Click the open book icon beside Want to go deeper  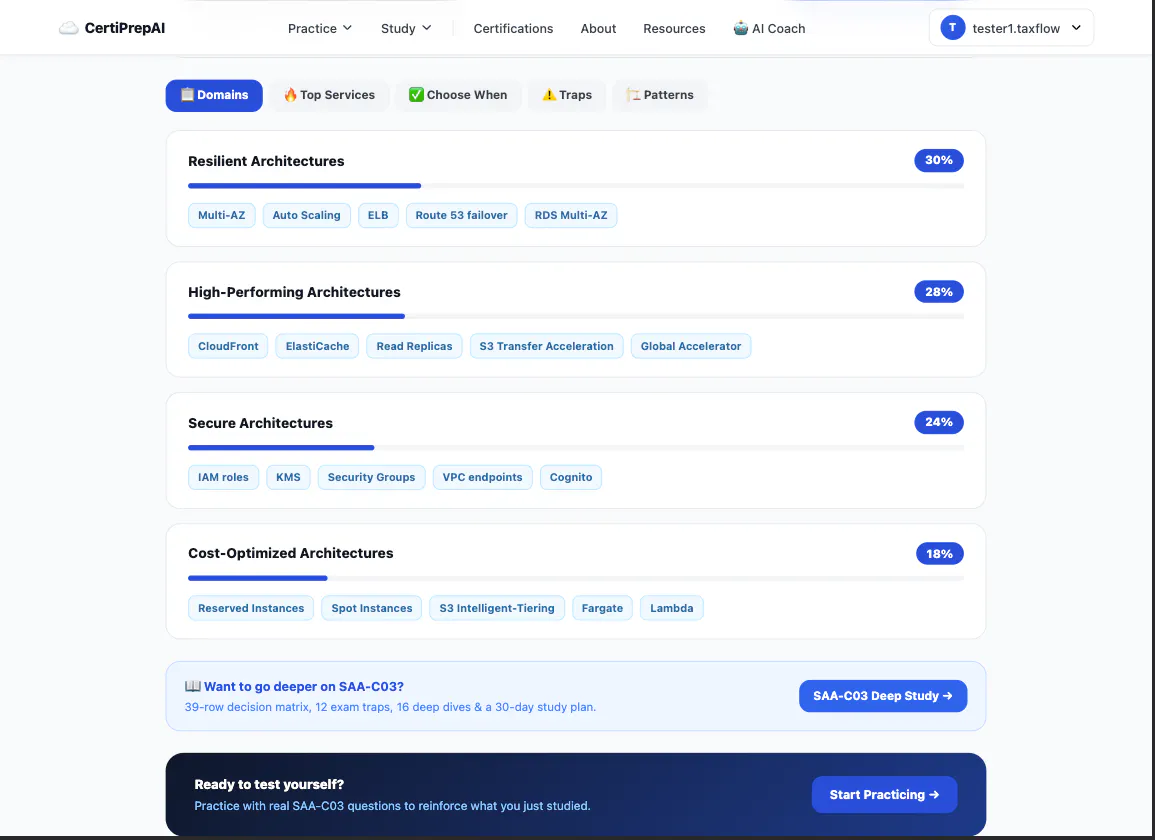point(192,686)
